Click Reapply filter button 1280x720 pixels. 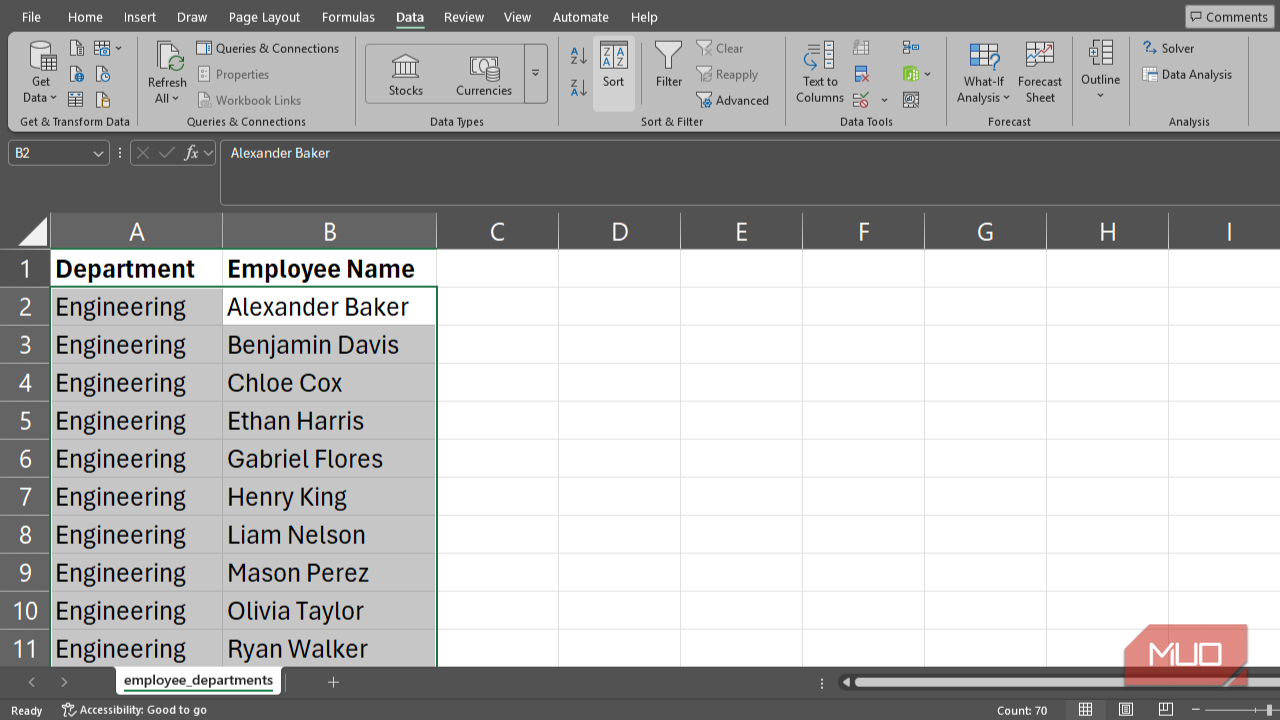tap(728, 74)
